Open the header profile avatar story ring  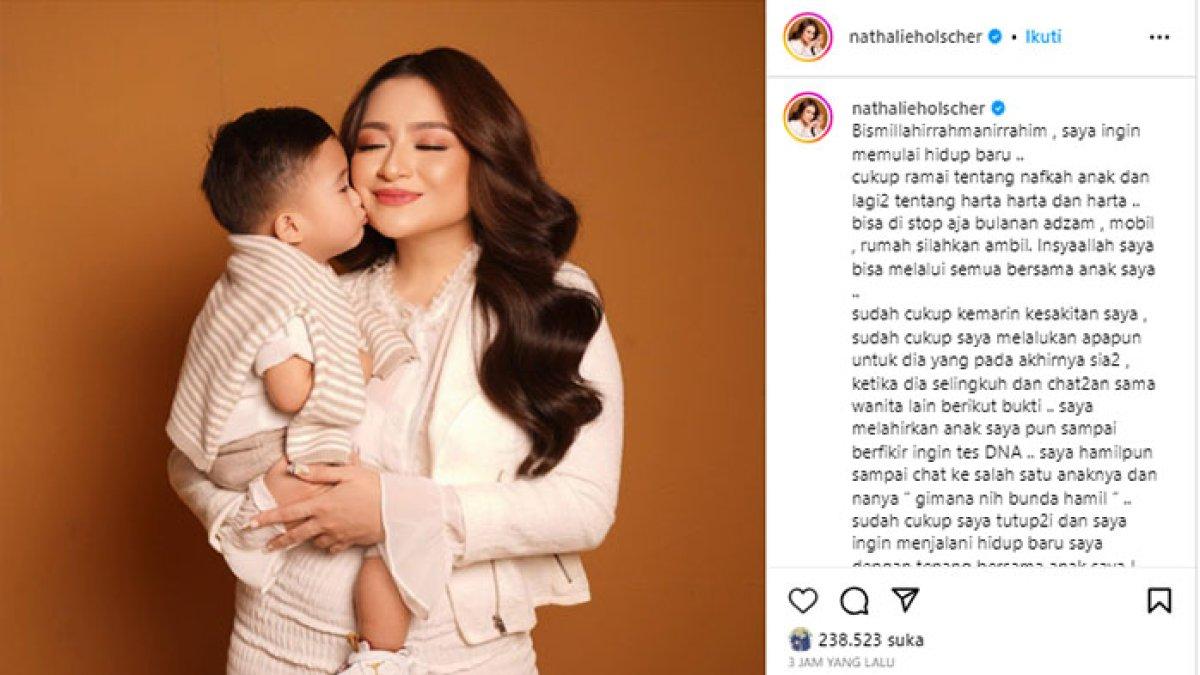[808, 37]
